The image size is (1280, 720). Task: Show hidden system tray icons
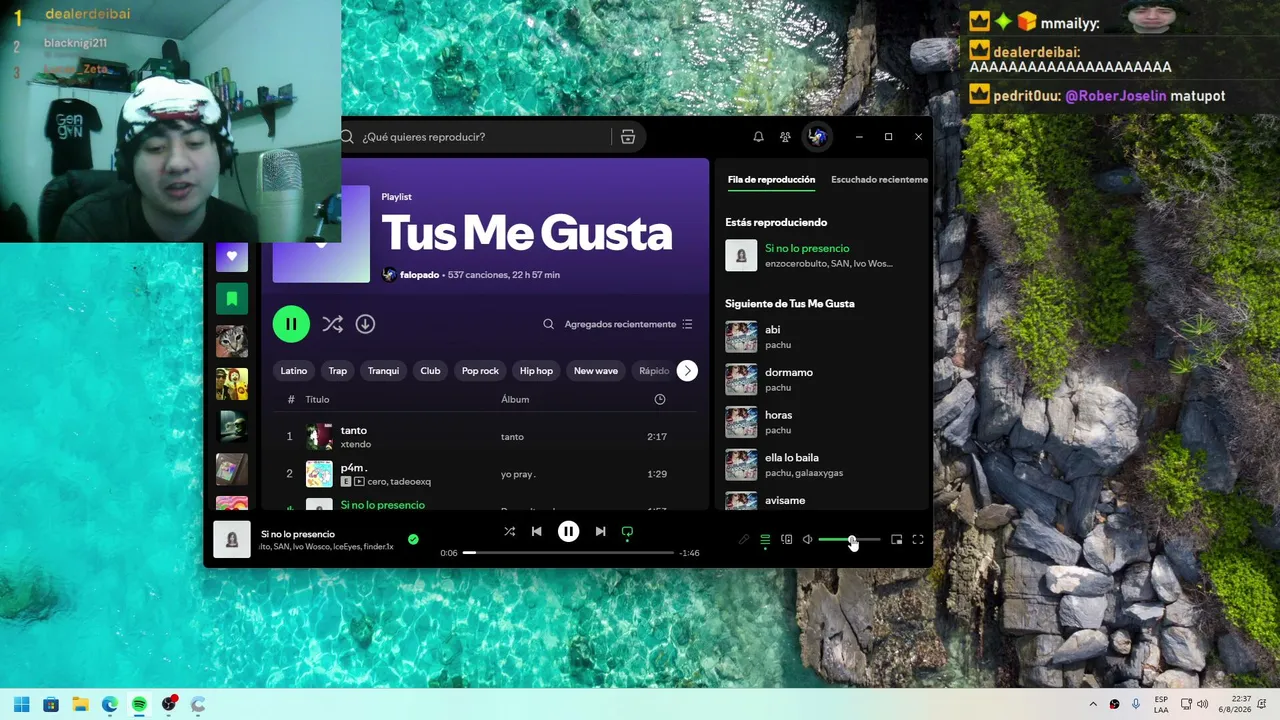coord(1093,705)
